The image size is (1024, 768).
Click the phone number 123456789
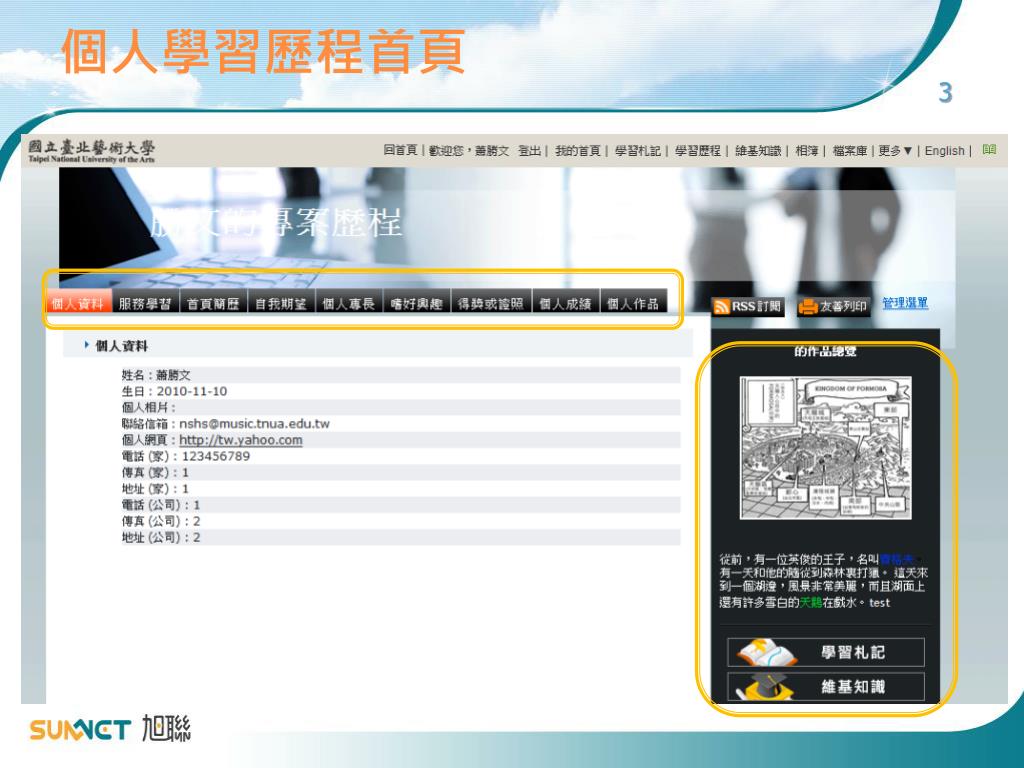(x=216, y=456)
